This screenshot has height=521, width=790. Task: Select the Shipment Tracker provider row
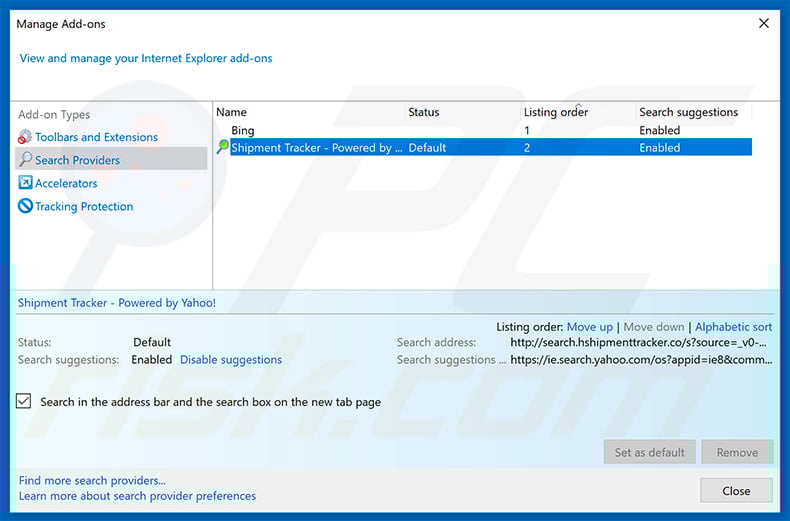pyautogui.click(x=314, y=148)
